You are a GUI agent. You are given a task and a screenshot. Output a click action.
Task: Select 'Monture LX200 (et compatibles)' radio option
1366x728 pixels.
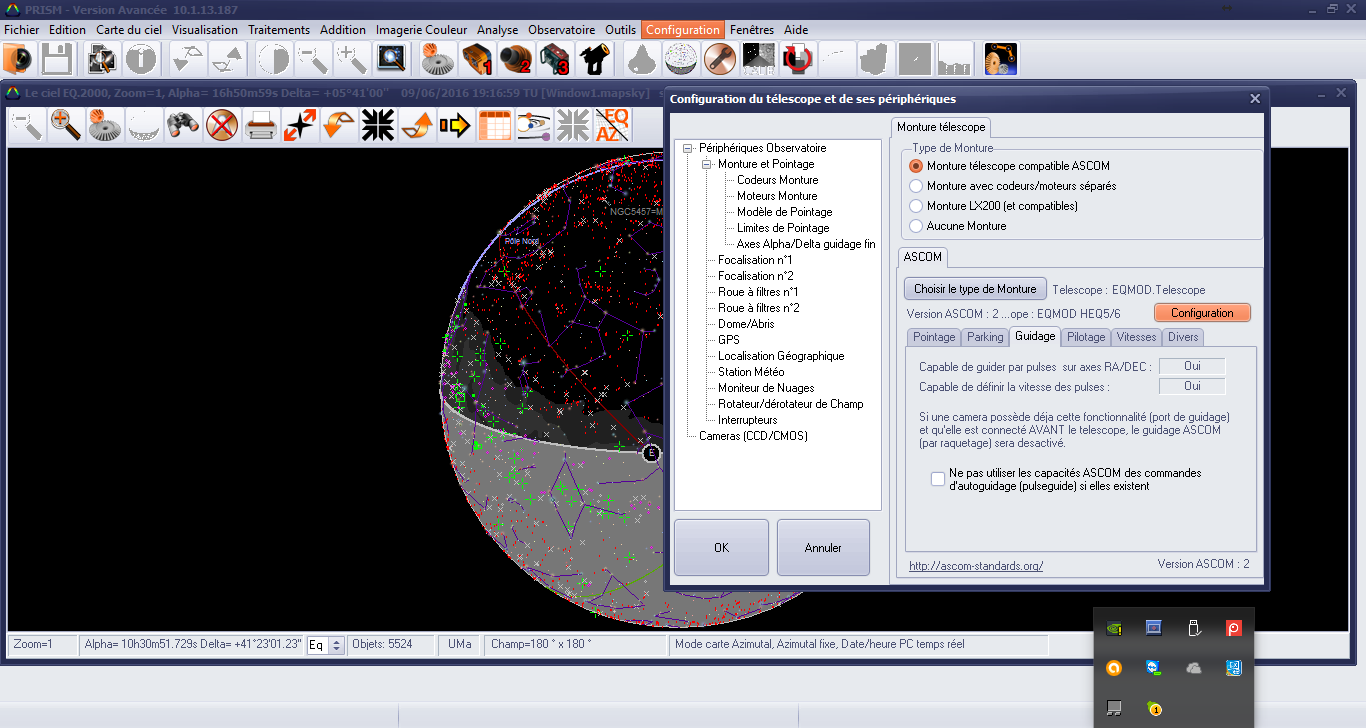(x=916, y=206)
